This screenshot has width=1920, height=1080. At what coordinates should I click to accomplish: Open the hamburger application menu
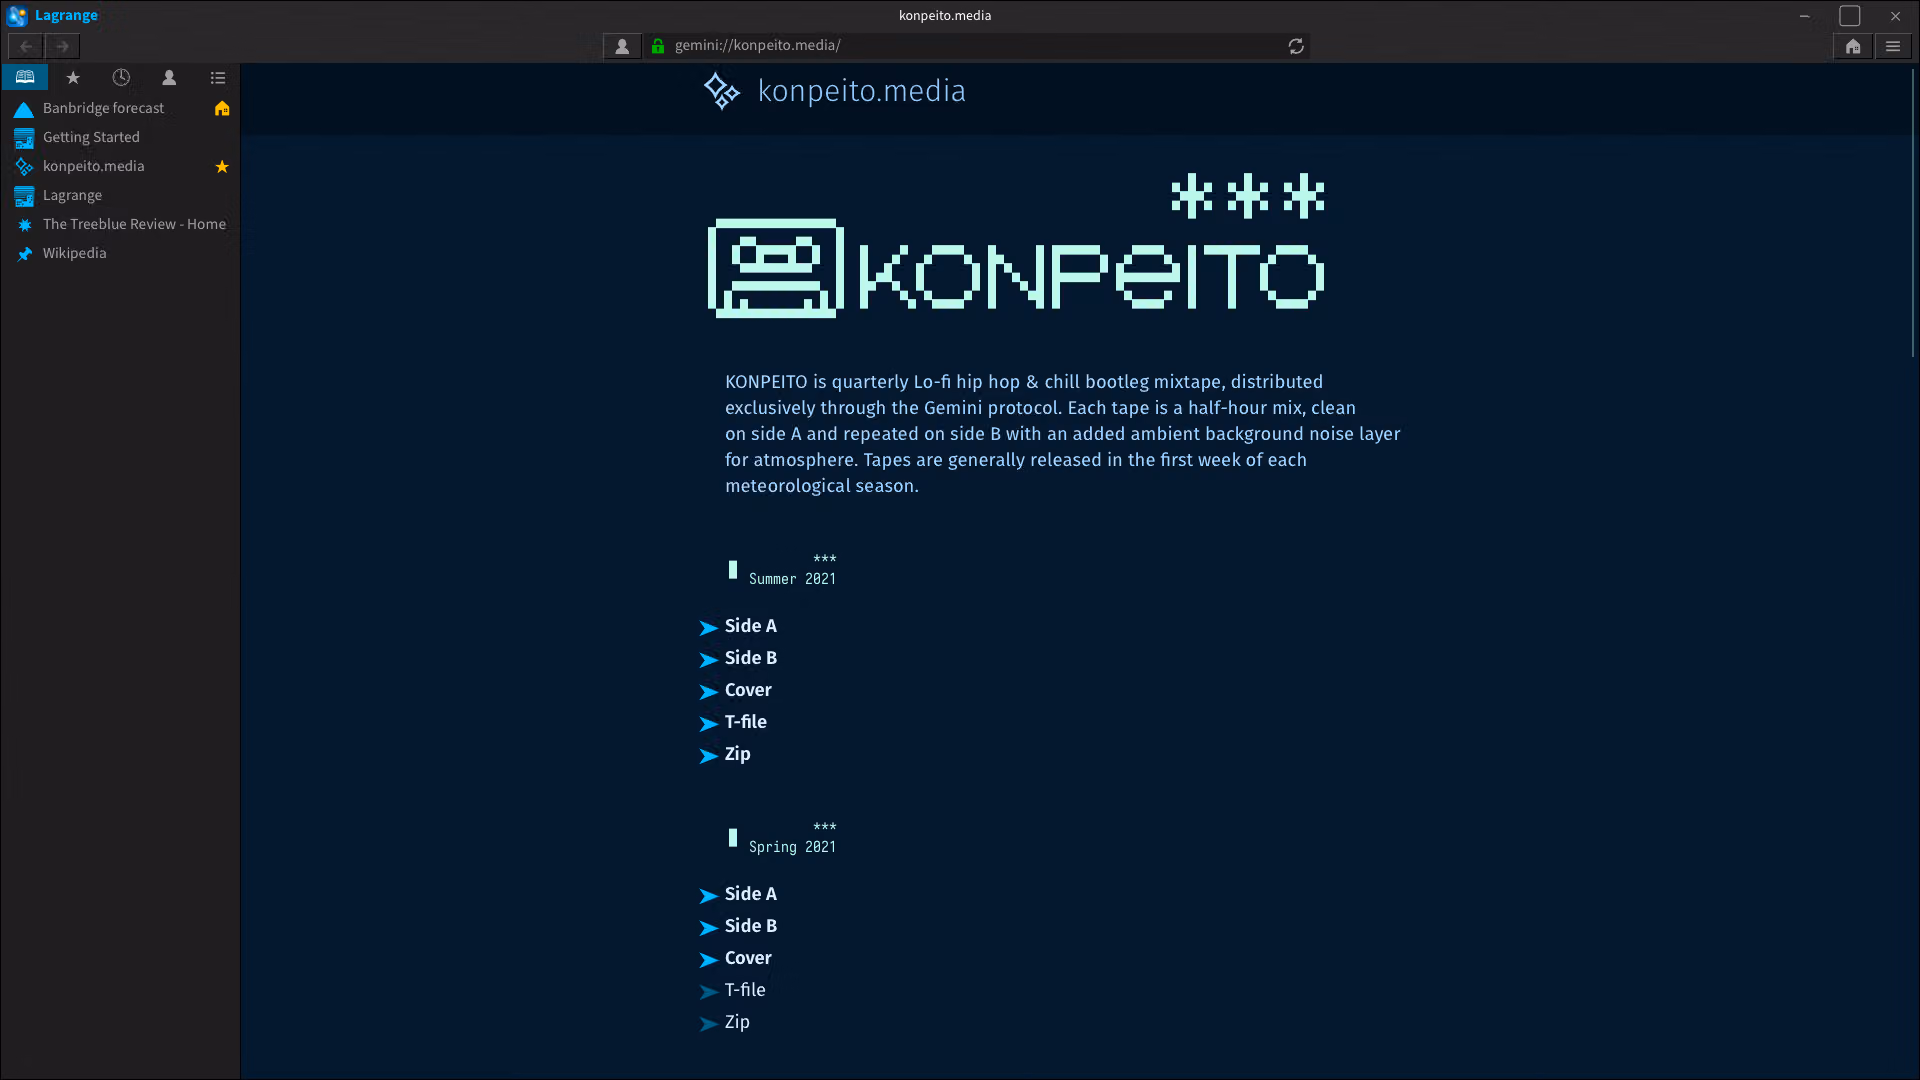click(x=1893, y=46)
